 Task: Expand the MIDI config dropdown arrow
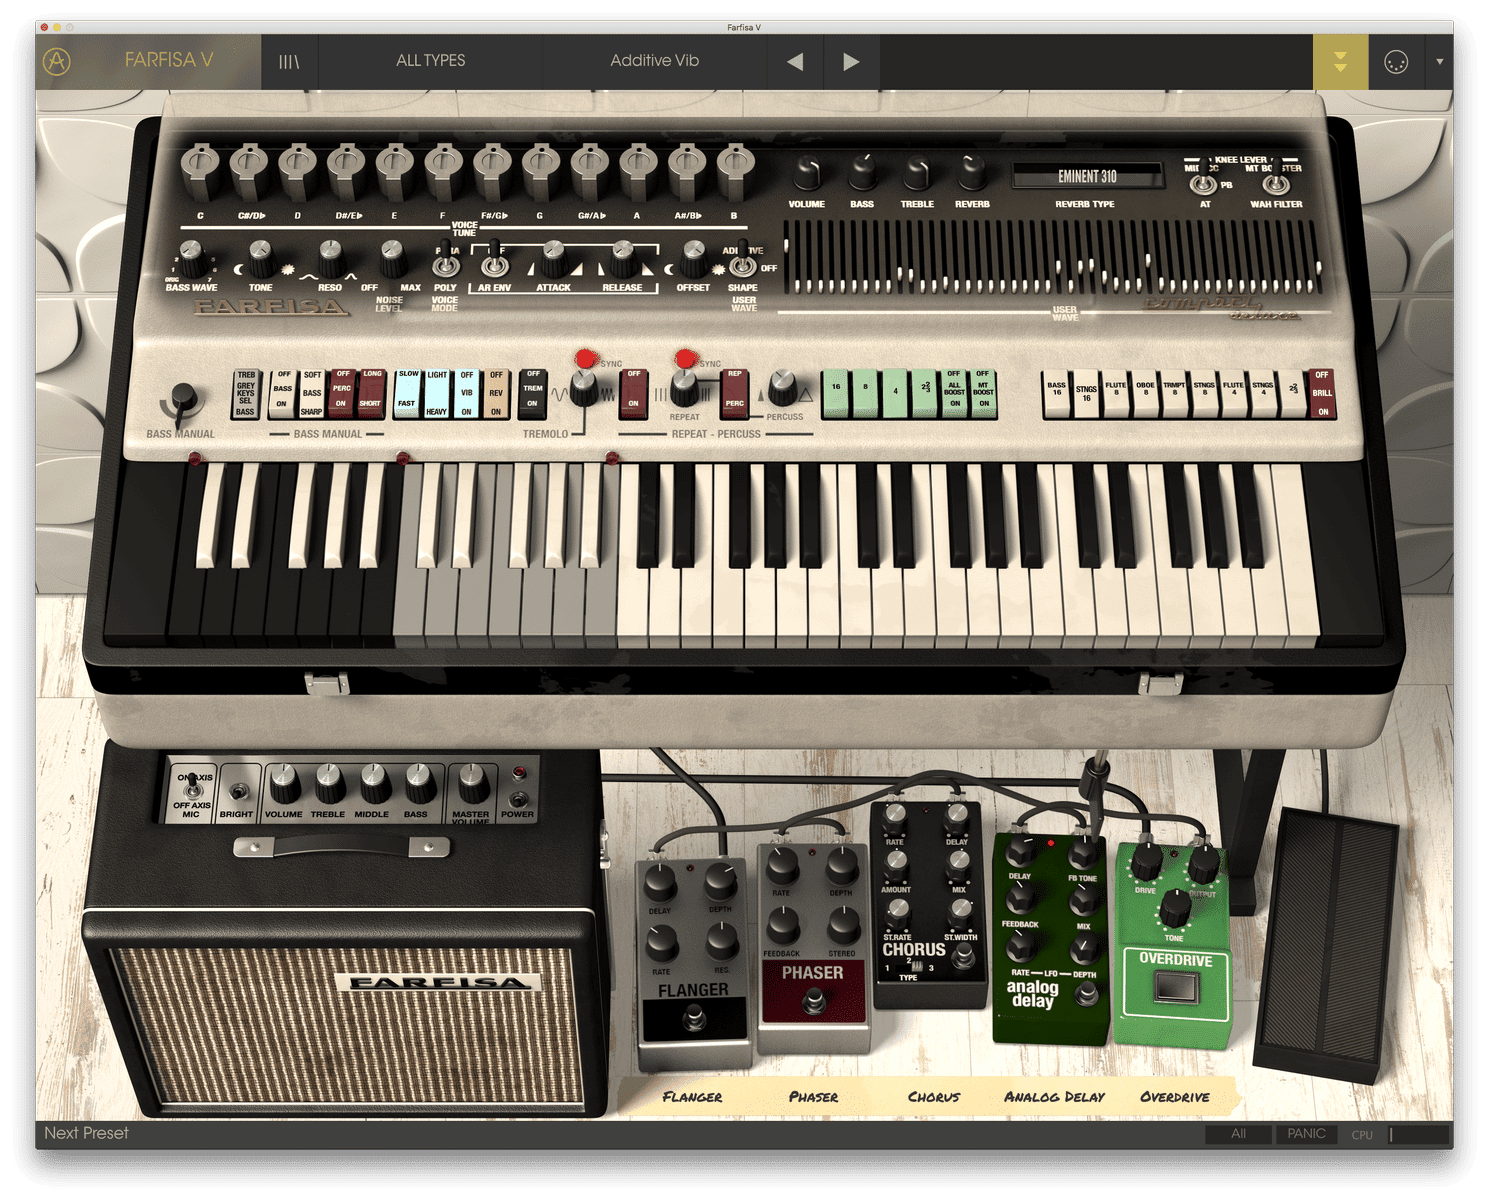pos(1440,62)
